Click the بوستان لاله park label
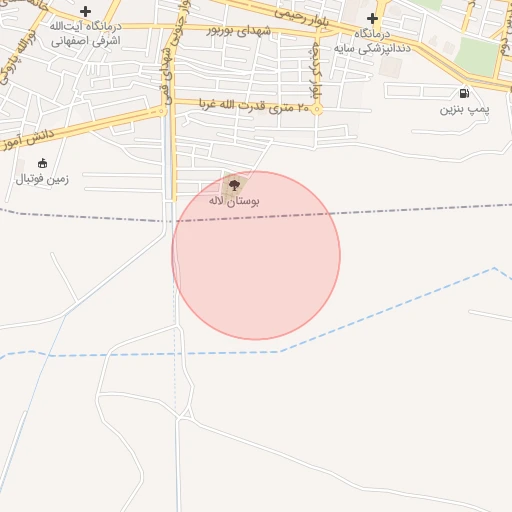 pyautogui.click(x=234, y=201)
